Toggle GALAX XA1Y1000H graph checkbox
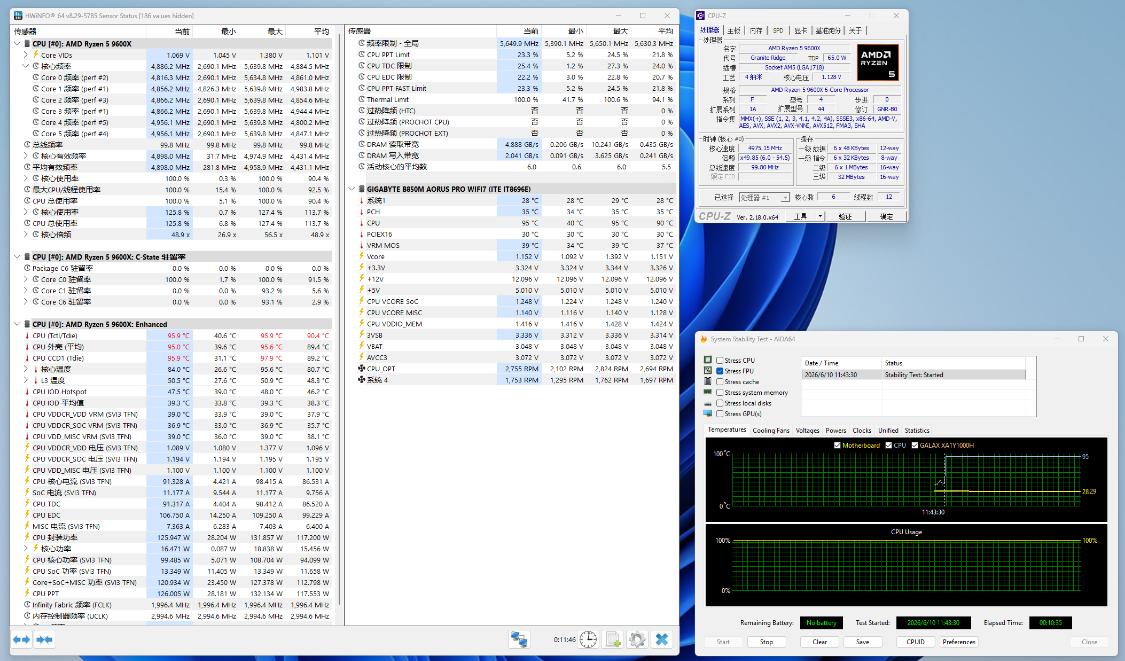The image size is (1125, 661). 915,446
